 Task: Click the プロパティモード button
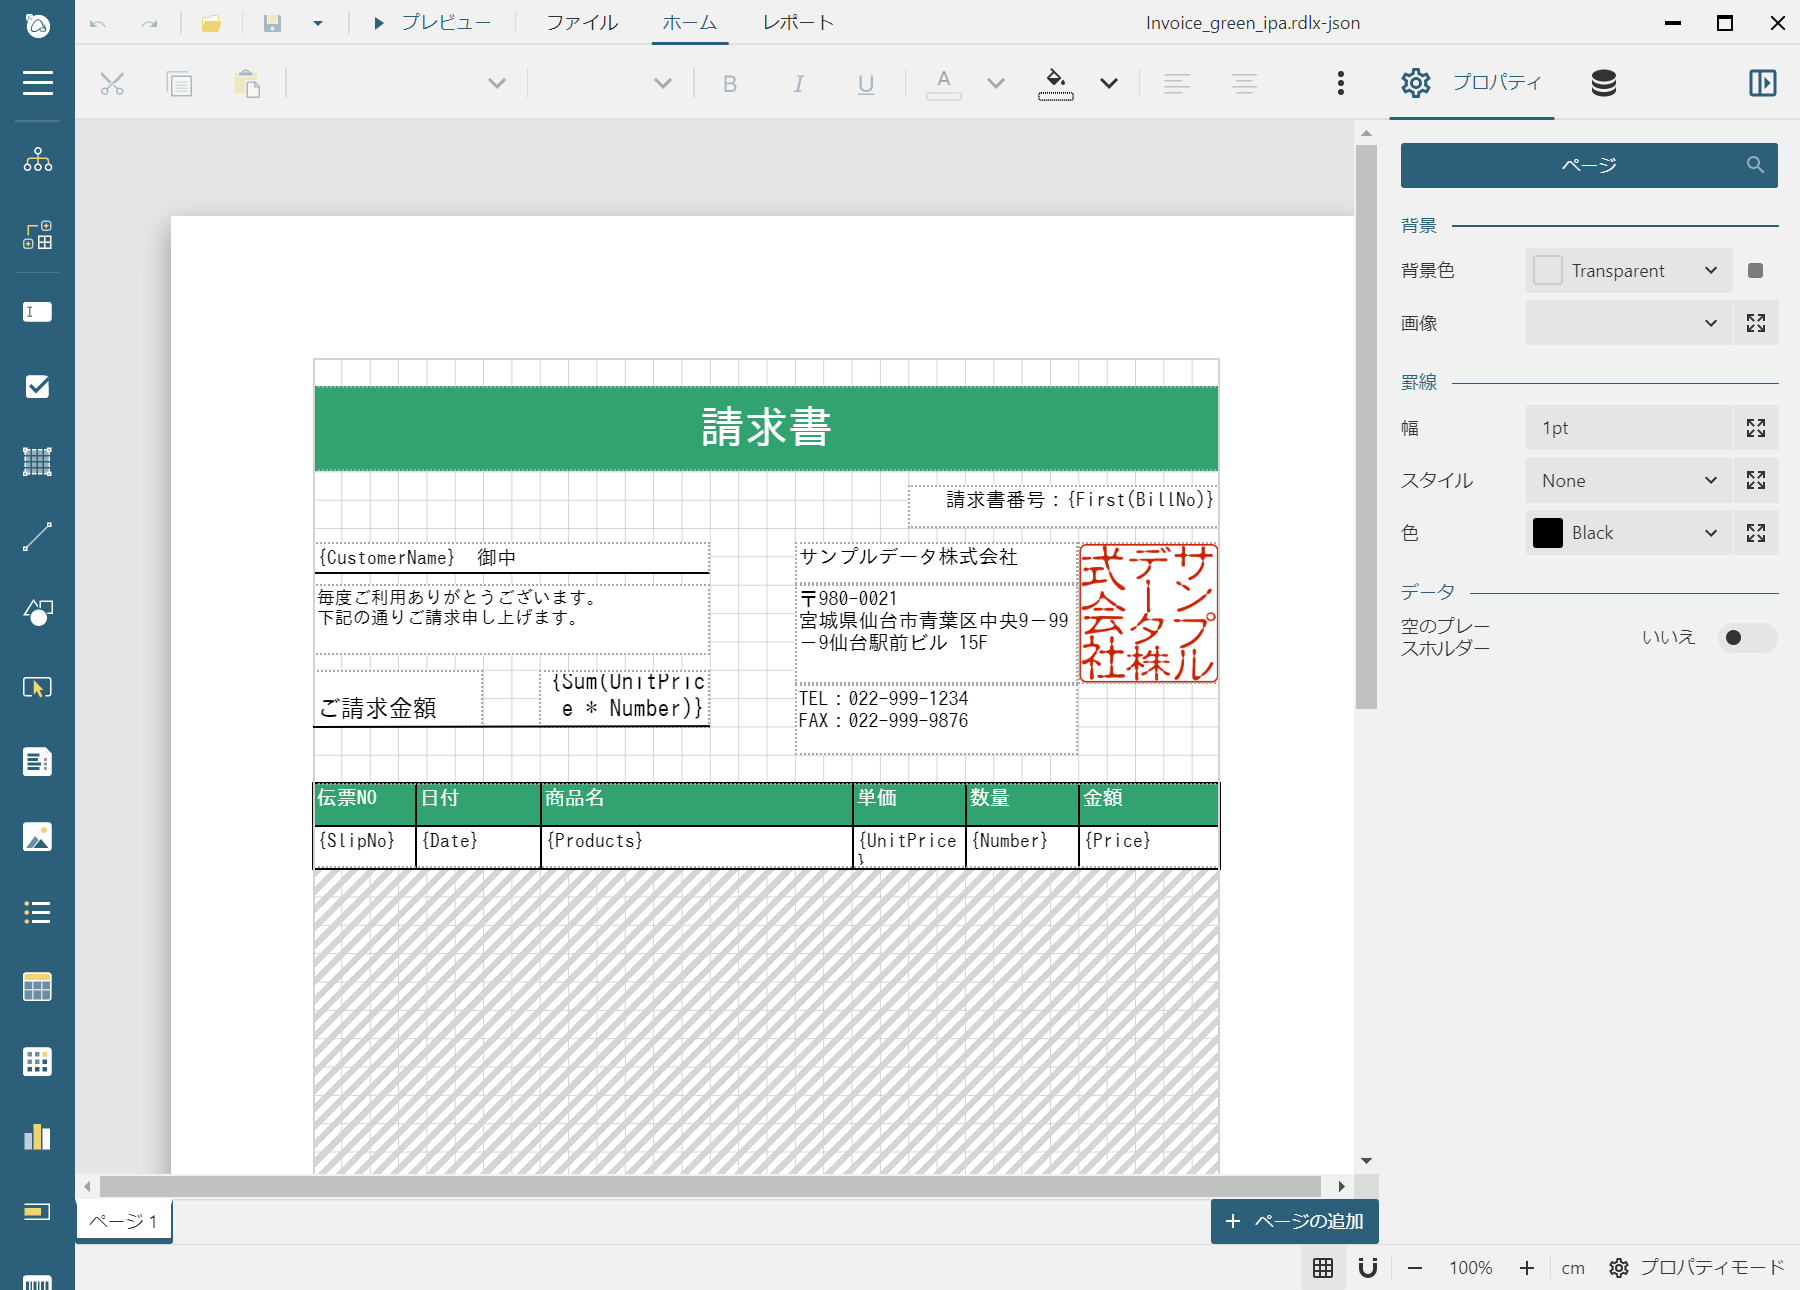[x=1697, y=1268]
